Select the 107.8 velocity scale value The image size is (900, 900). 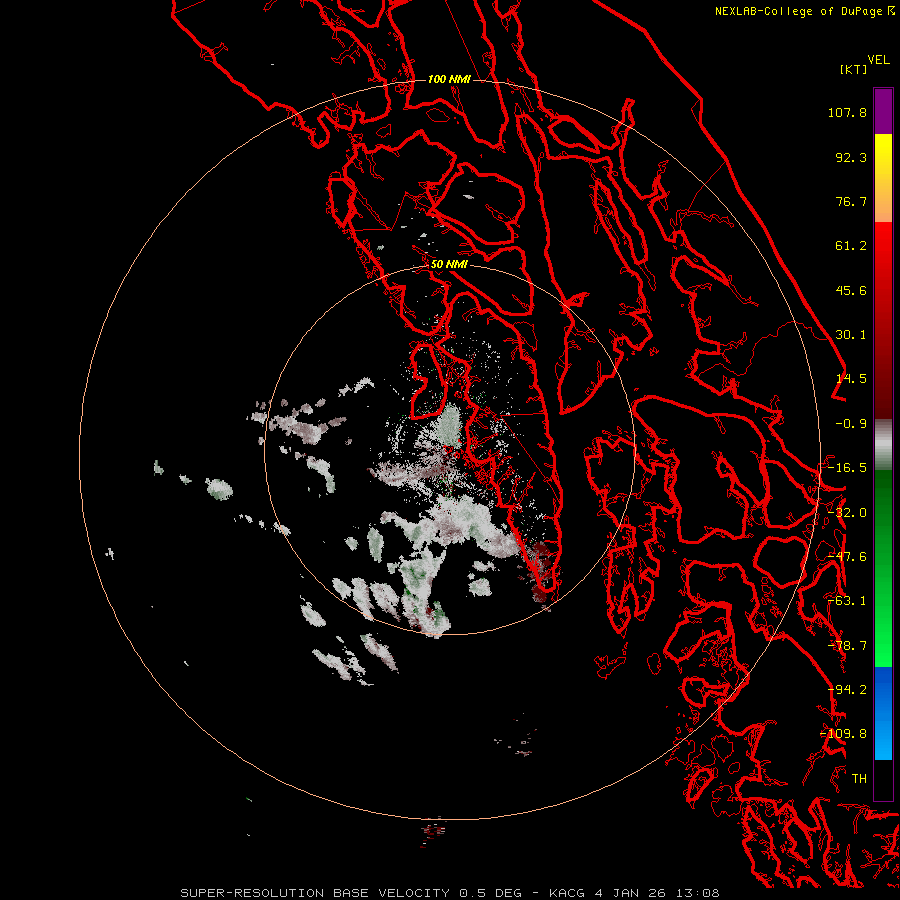point(847,112)
